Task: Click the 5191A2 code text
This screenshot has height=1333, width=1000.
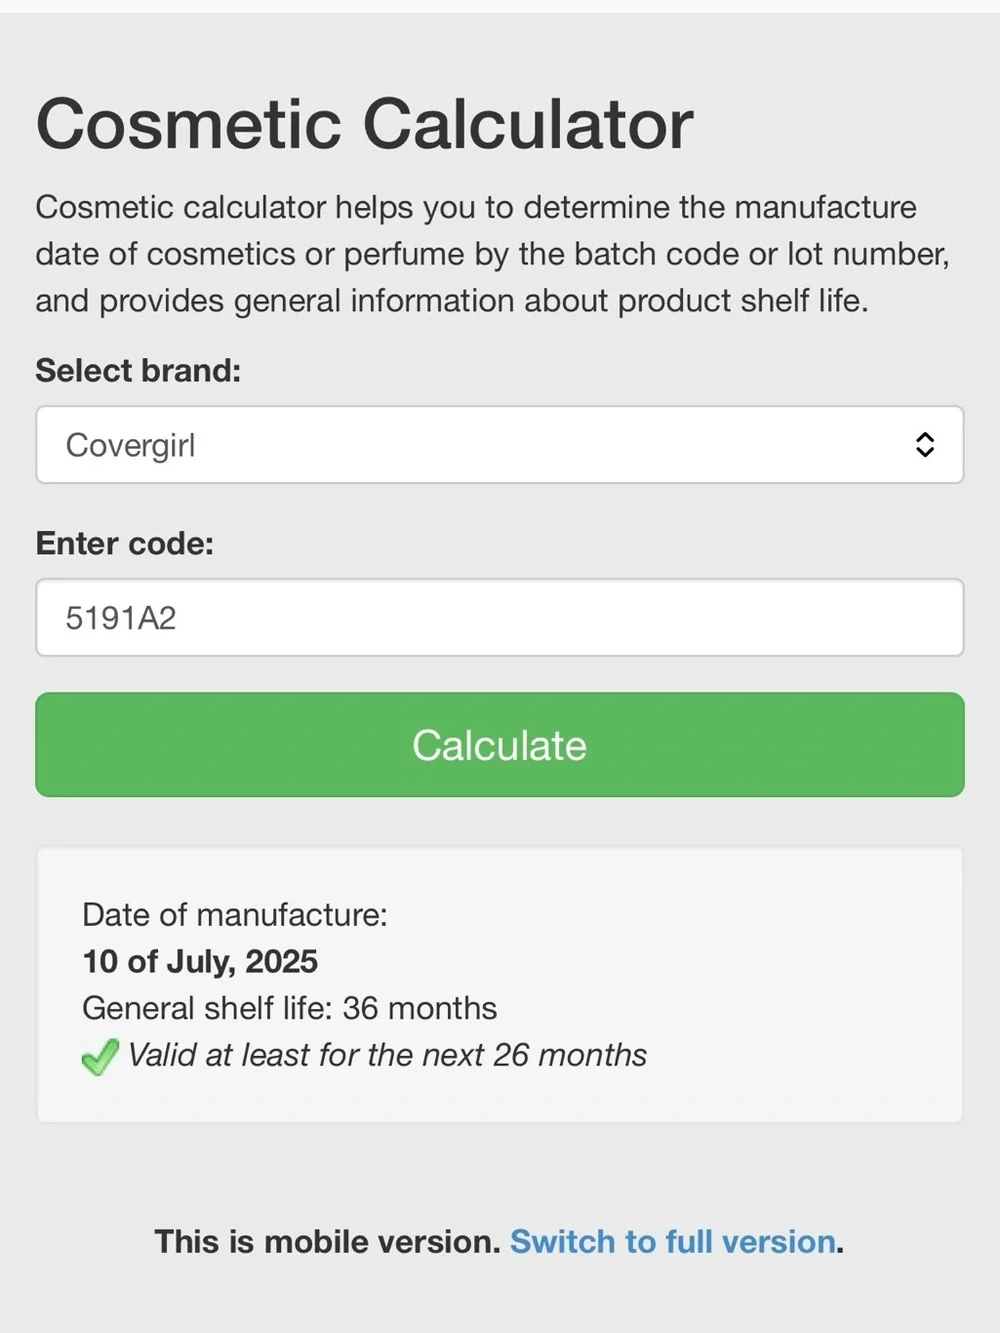Action: (121, 618)
